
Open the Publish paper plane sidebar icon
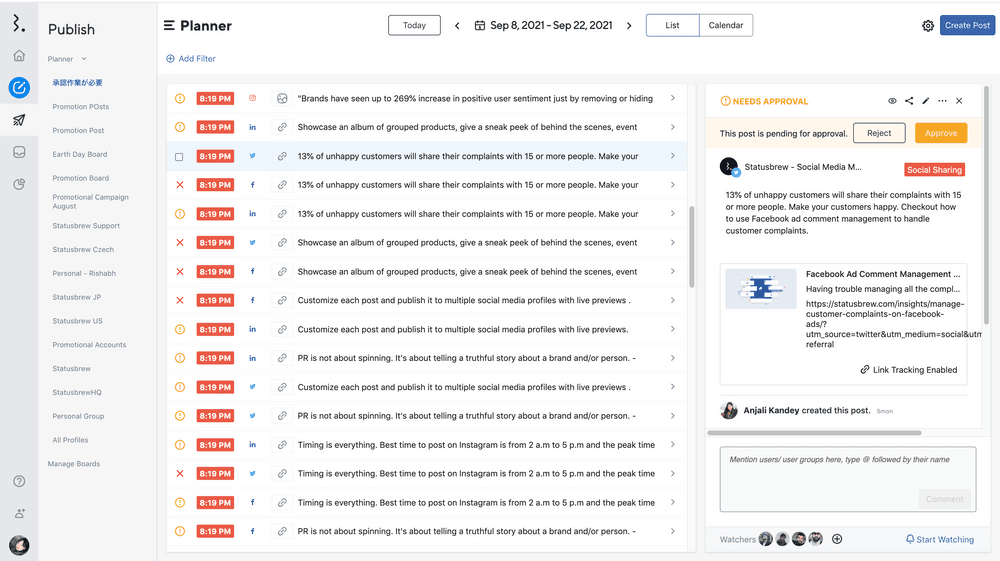[x=19, y=120]
